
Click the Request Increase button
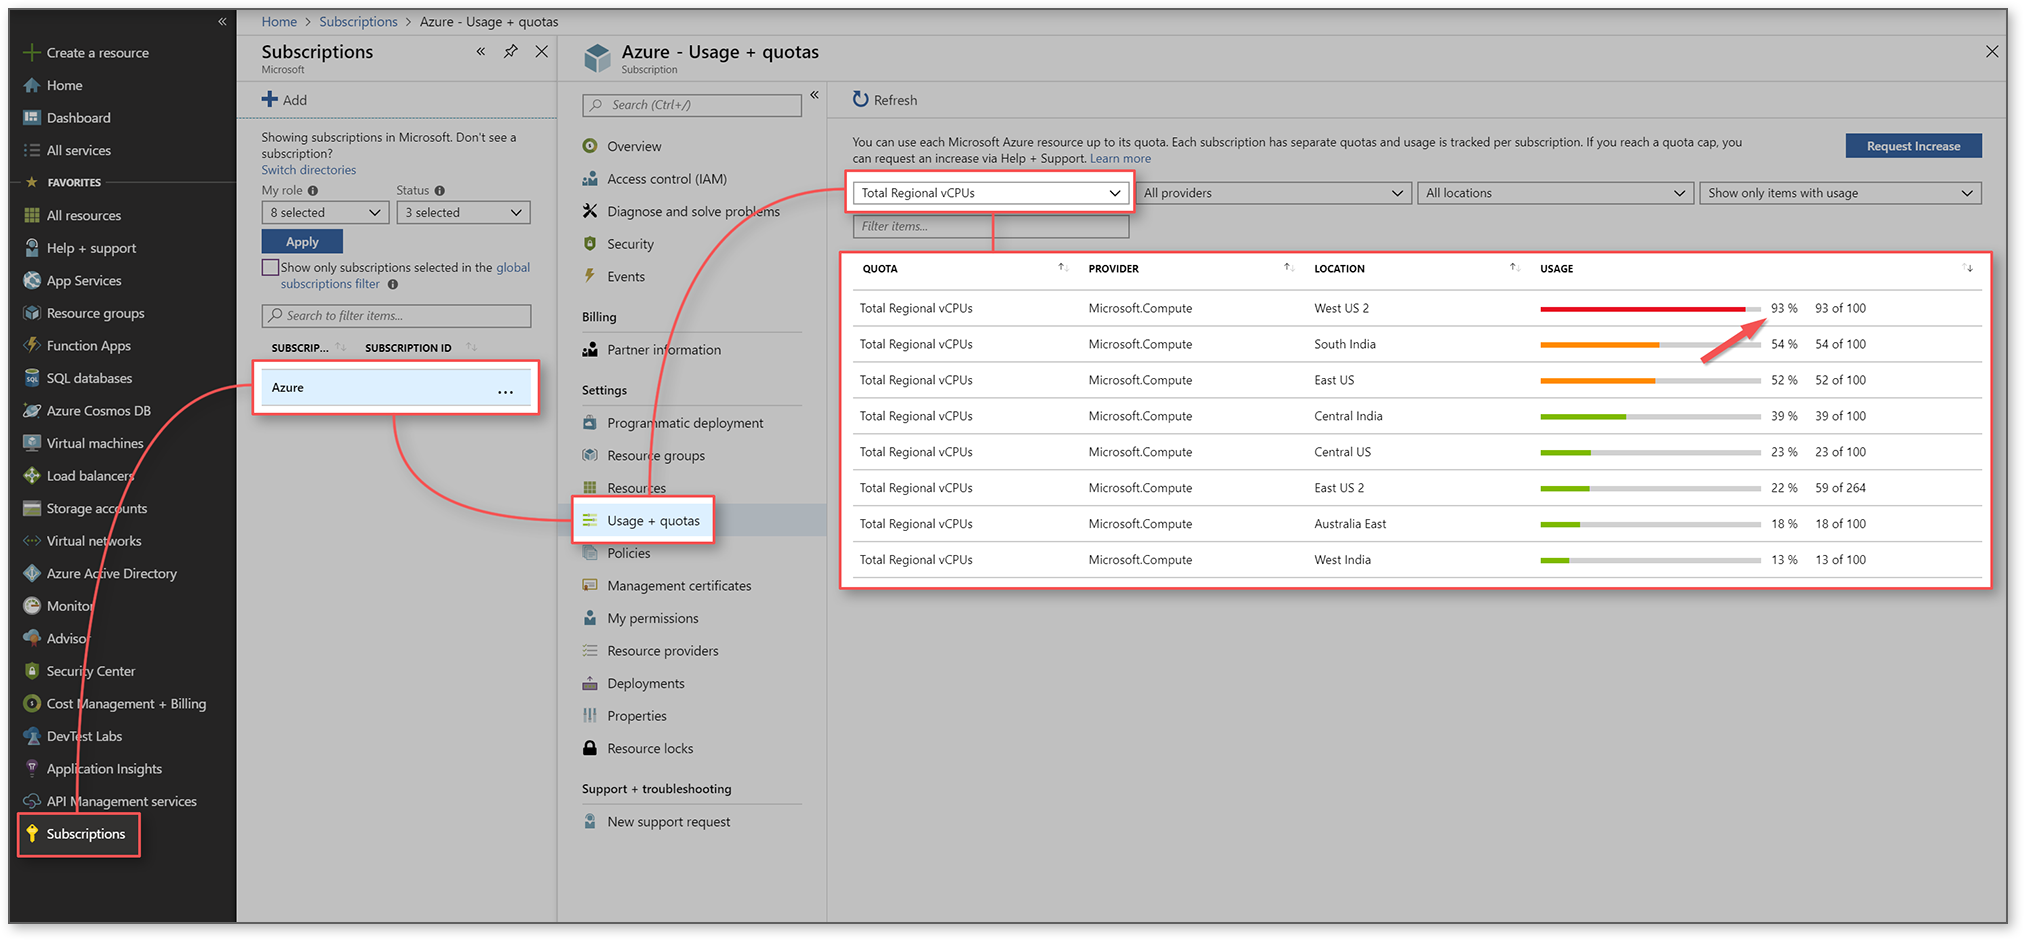pyautogui.click(x=1913, y=146)
